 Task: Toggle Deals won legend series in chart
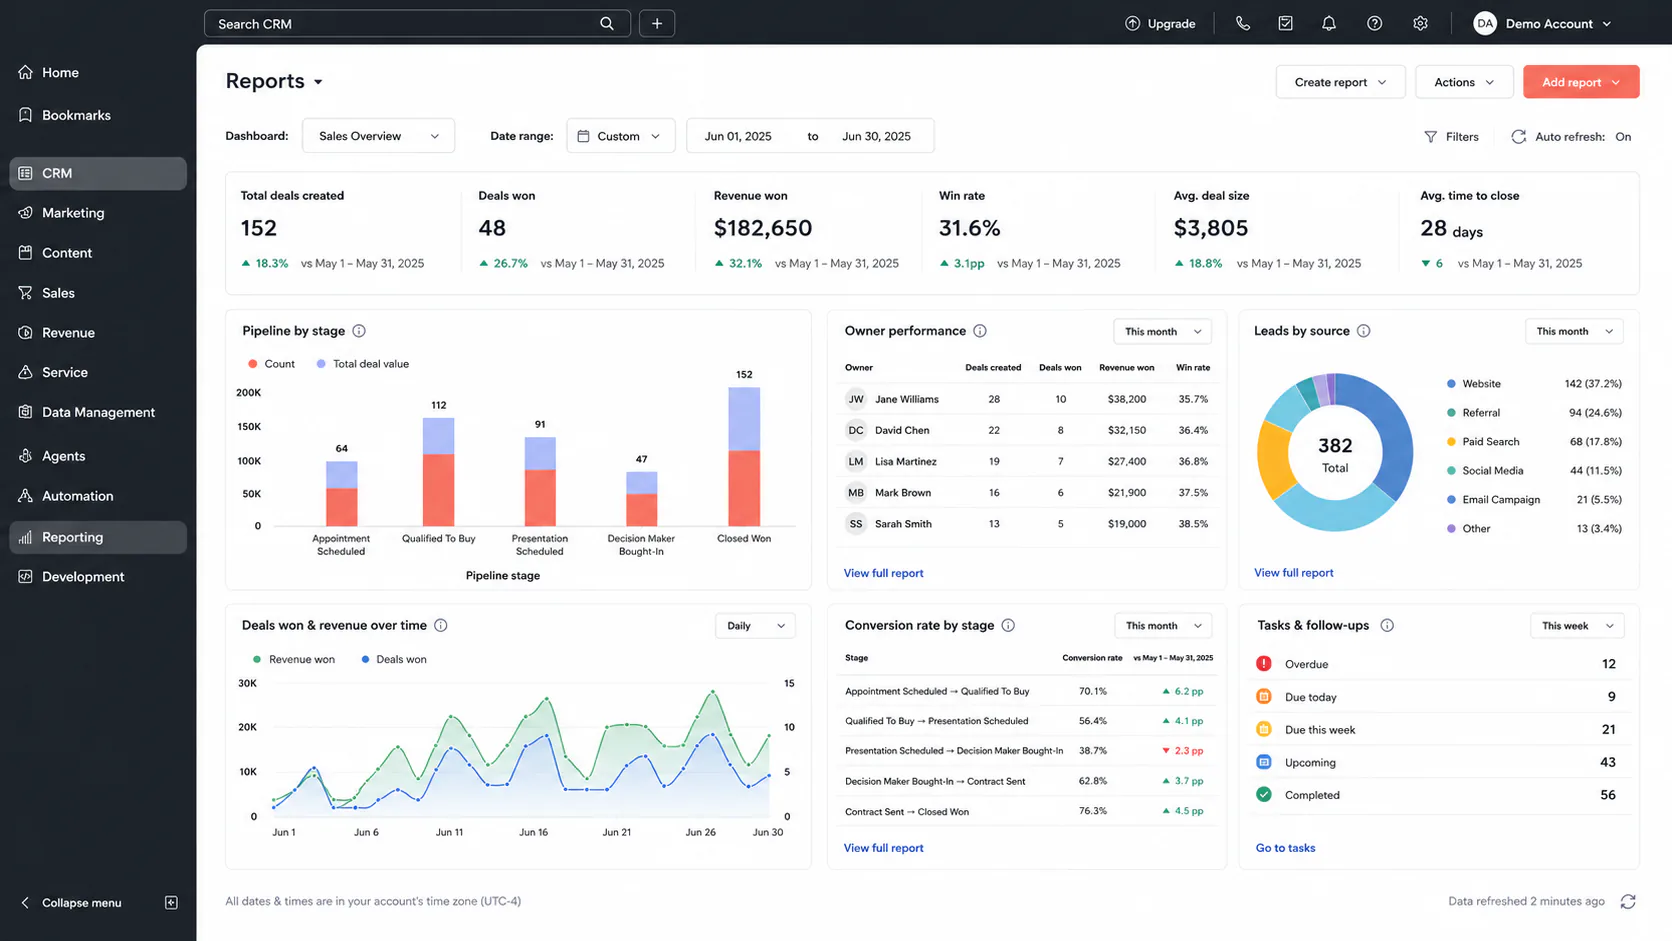coord(393,659)
